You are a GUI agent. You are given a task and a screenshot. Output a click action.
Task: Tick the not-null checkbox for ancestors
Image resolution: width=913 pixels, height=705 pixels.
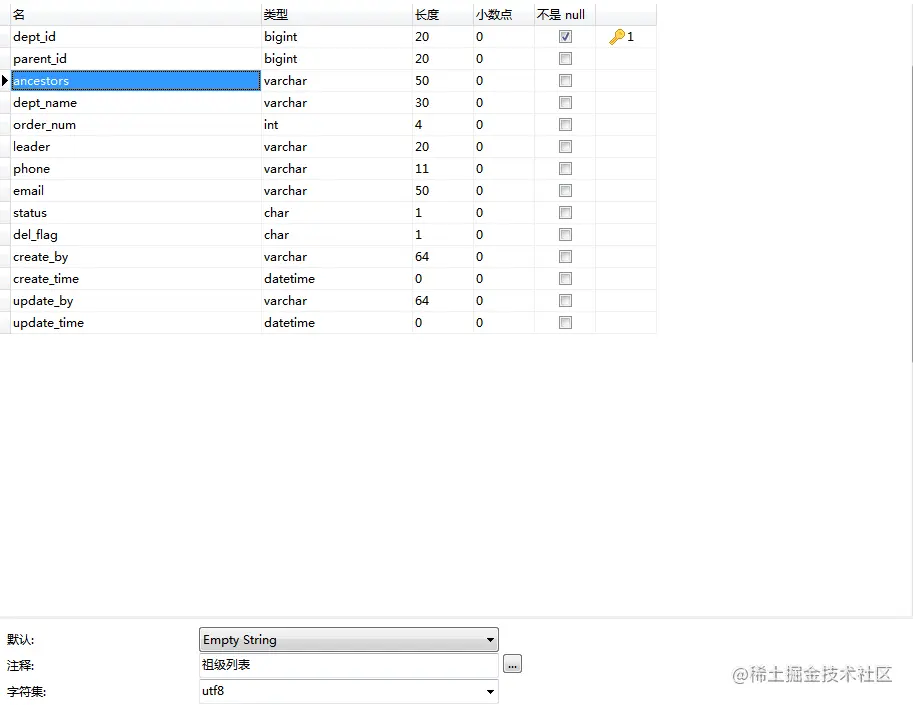[x=565, y=80]
